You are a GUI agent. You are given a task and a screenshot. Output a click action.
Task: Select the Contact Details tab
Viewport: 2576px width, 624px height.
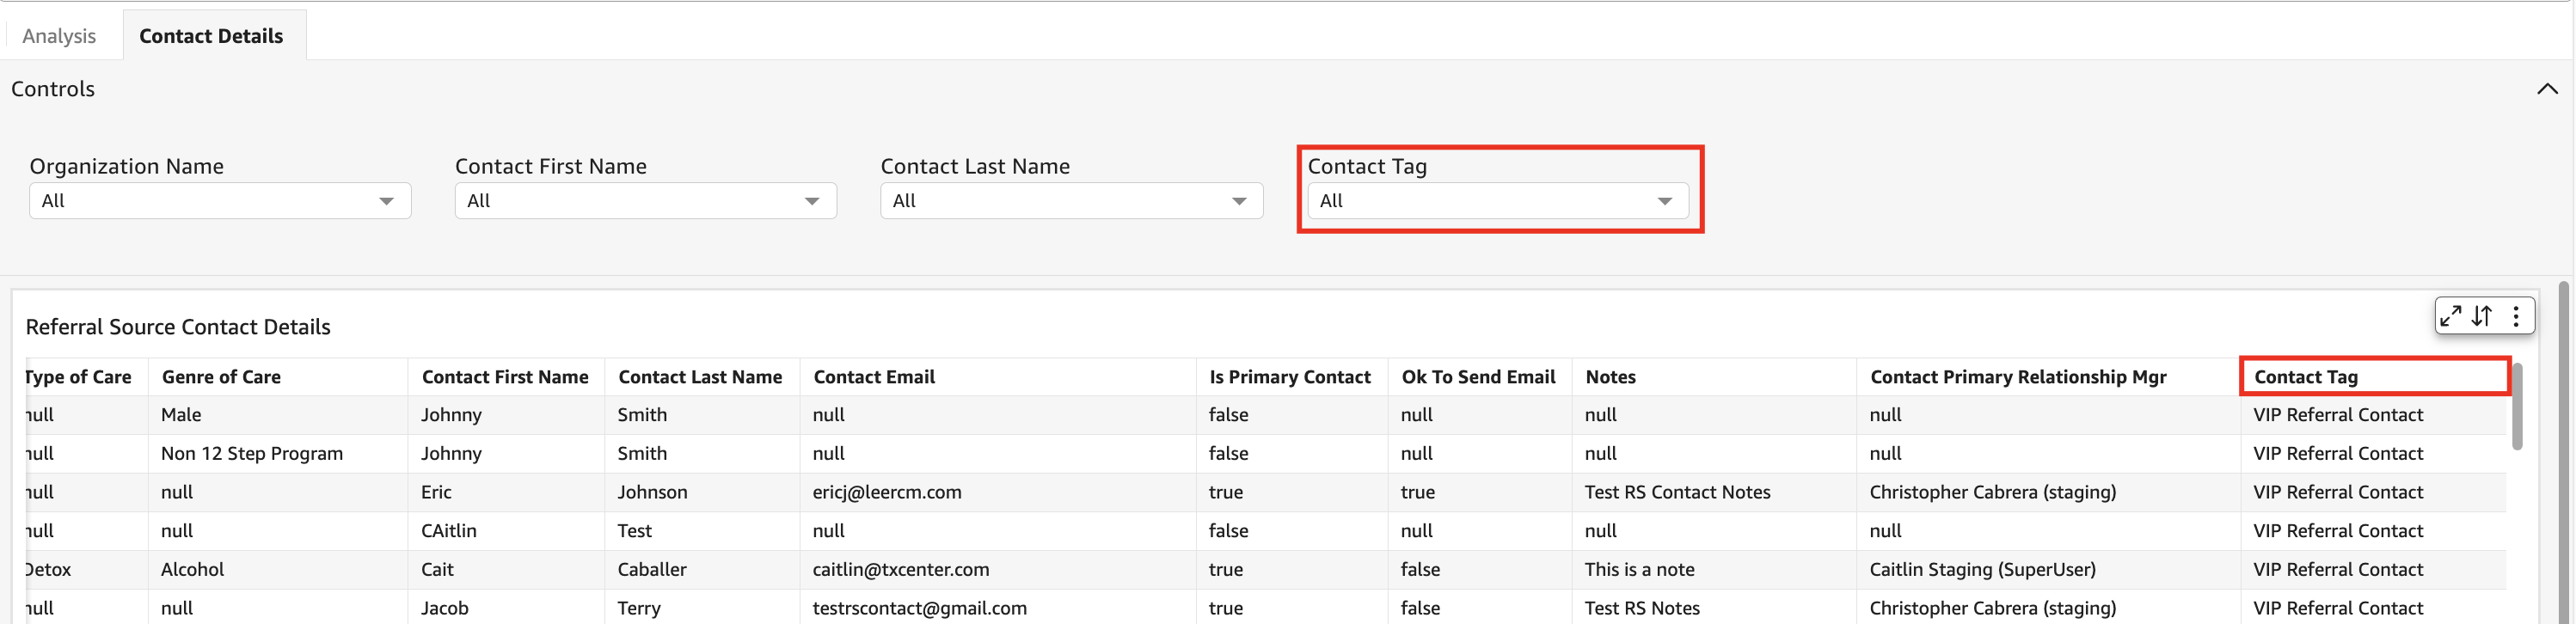click(211, 36)
